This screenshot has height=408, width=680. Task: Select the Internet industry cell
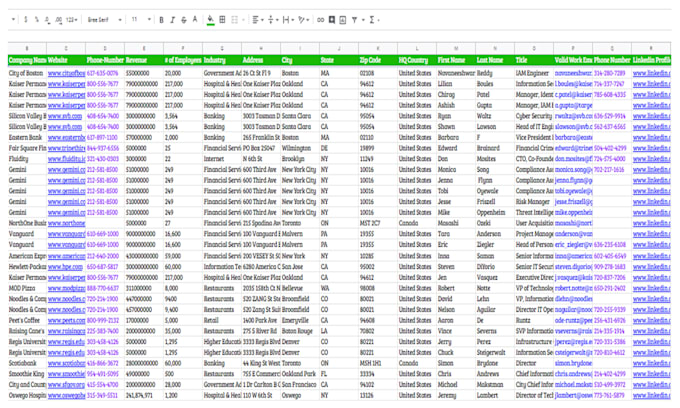(x=222, y=159)
